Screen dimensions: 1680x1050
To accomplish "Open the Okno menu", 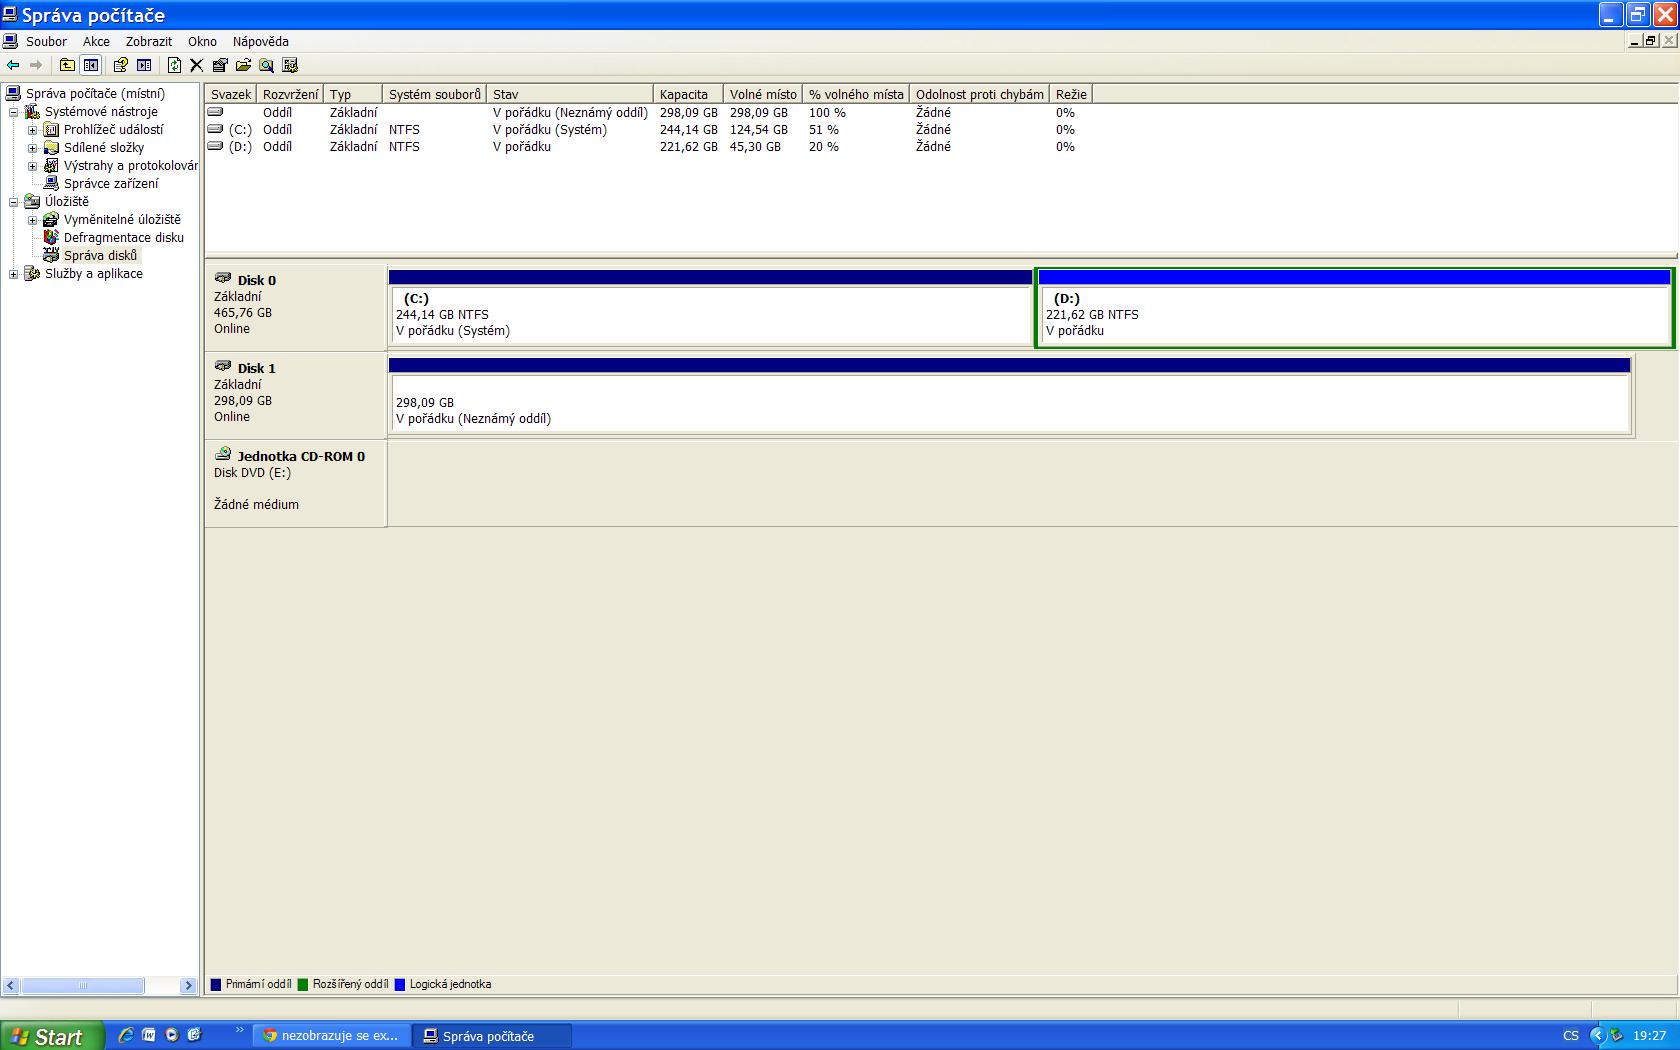I will (202, 41).
